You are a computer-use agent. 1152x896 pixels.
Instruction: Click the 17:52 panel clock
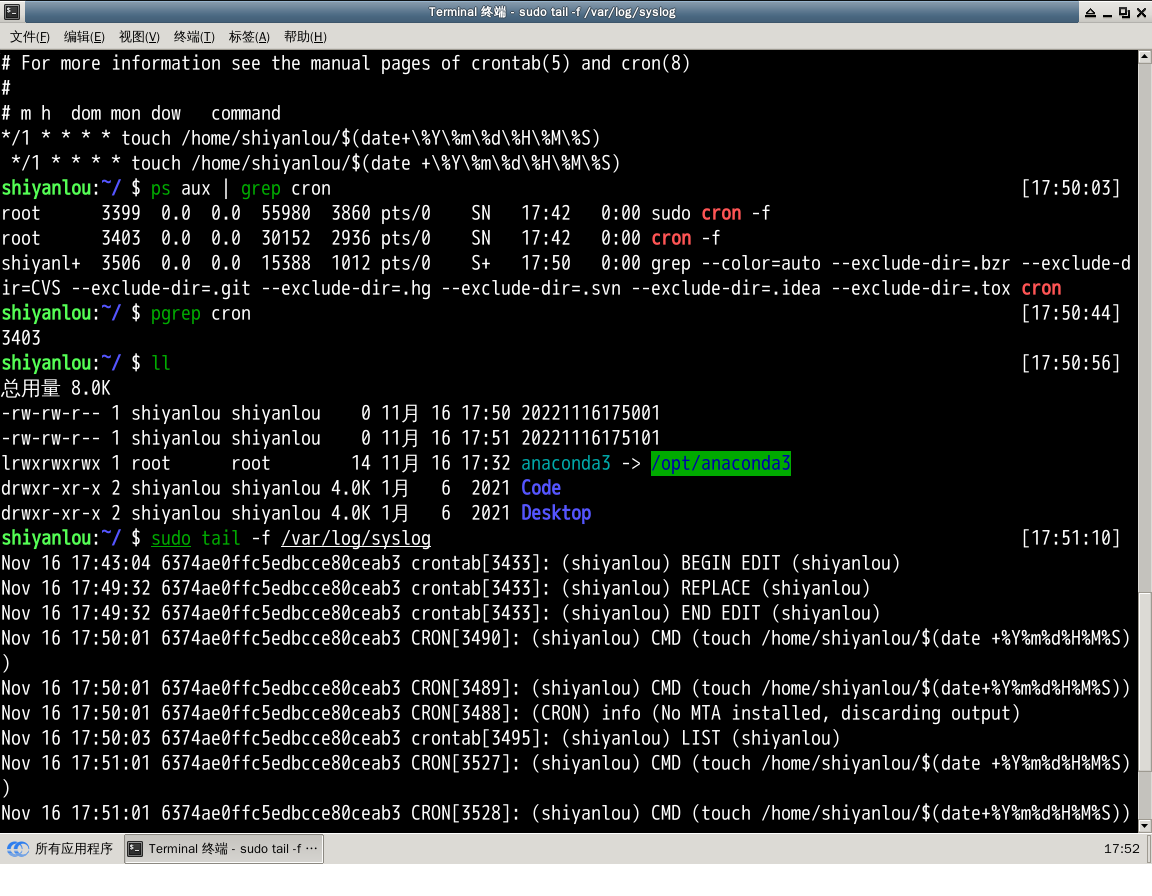1121,849
